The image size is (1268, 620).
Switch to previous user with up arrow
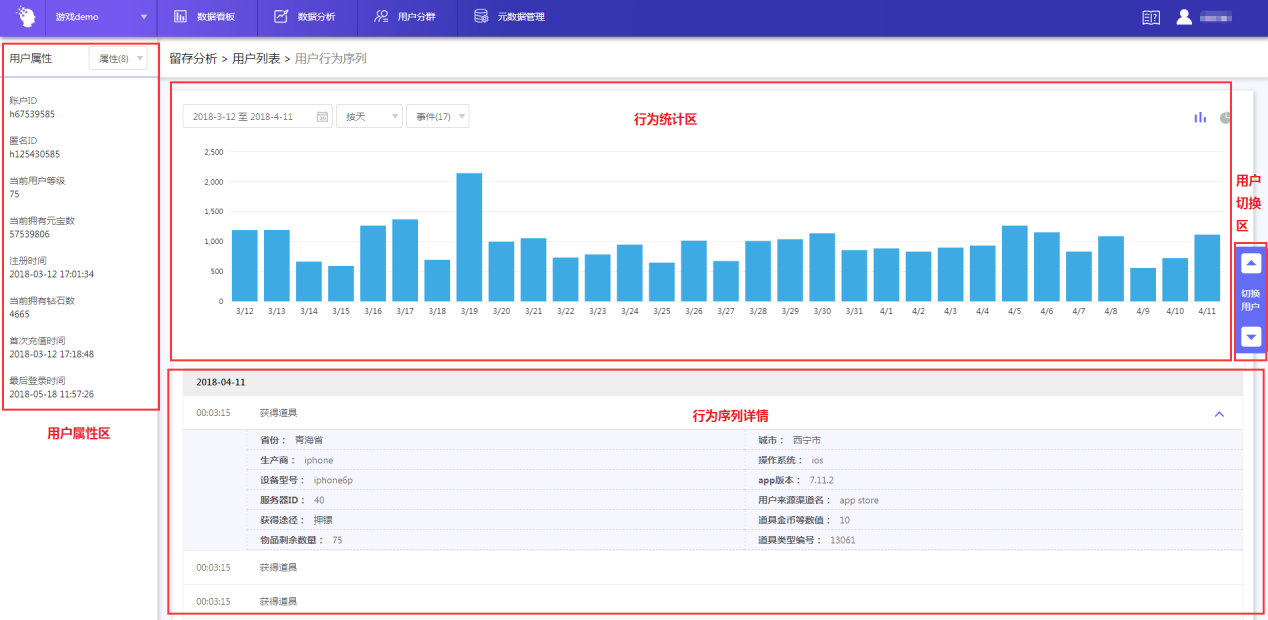point(1251,264)
